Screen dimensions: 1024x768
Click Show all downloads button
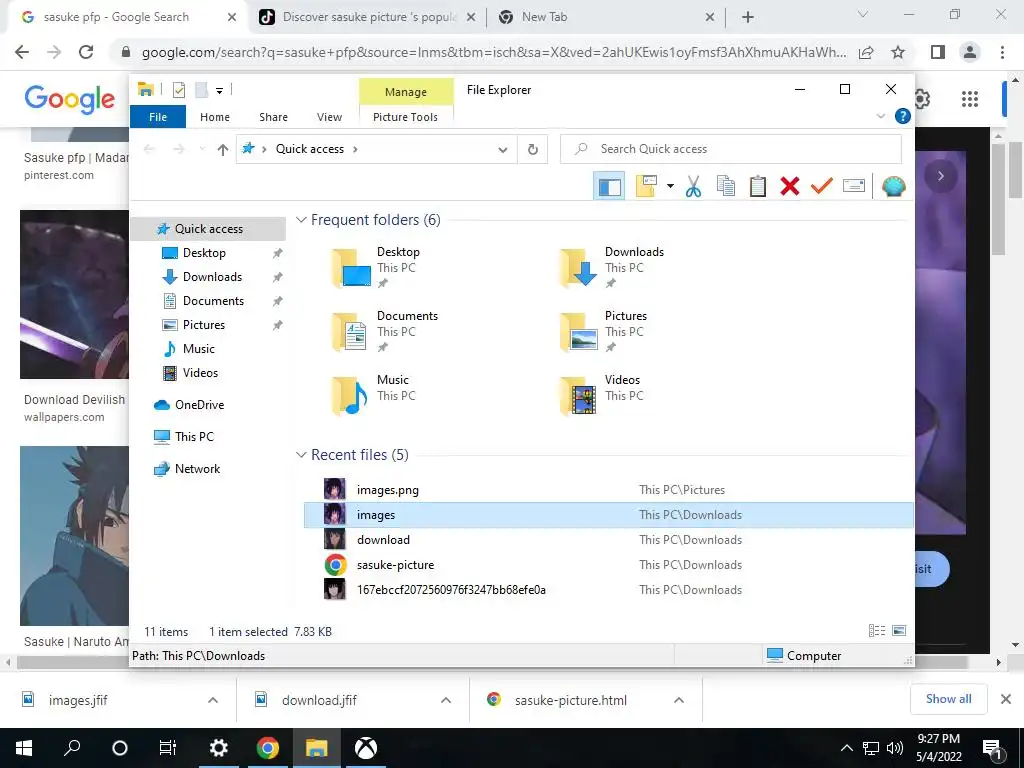[948, 699]
